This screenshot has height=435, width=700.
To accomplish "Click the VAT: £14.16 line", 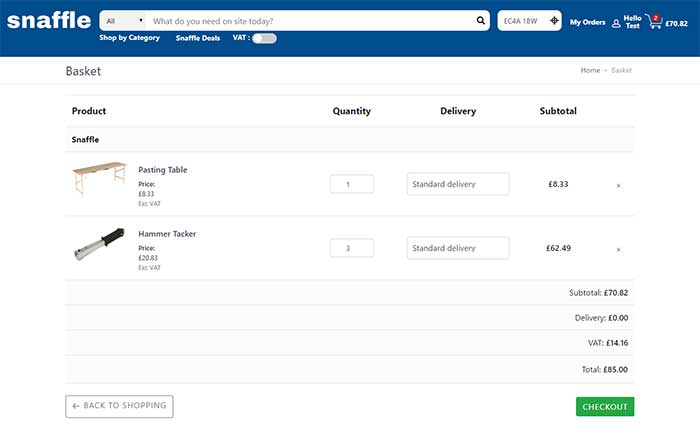I will [x=608, y=343].
